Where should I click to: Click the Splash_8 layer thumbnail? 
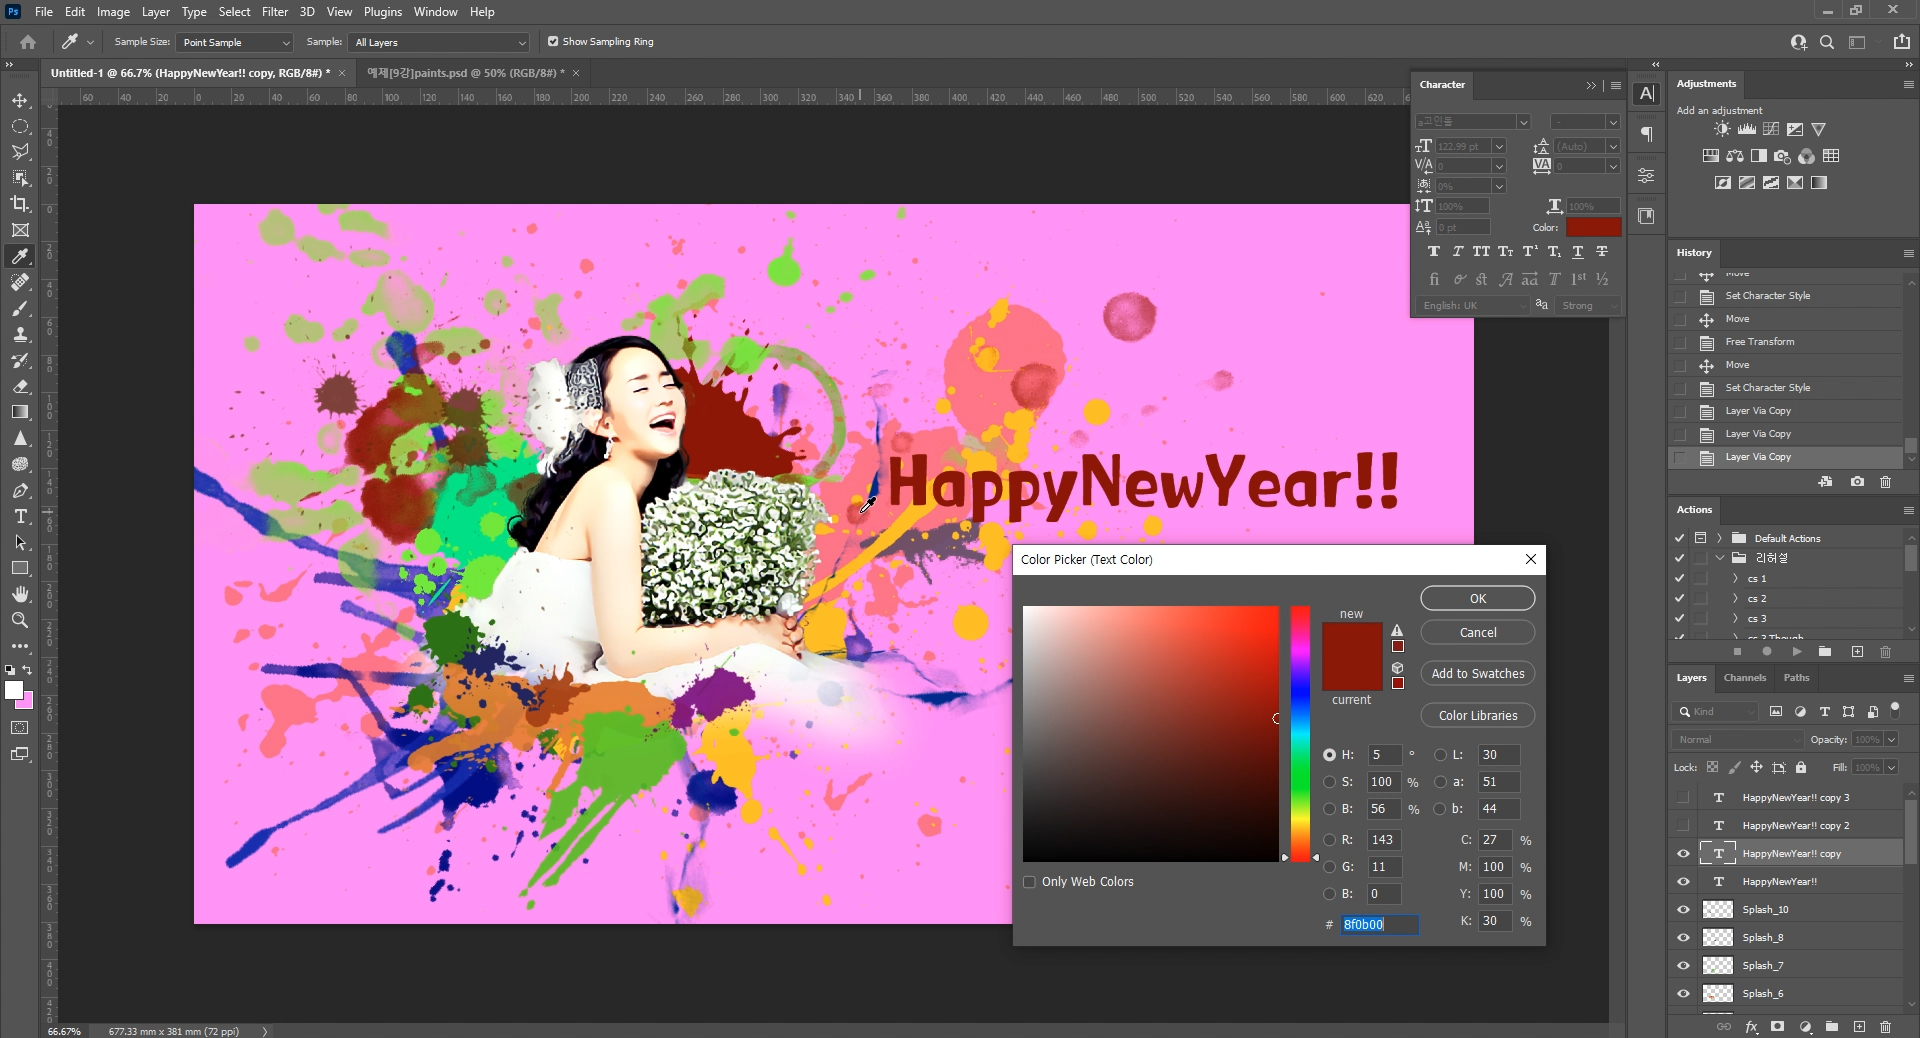[x=1718, y=938]
